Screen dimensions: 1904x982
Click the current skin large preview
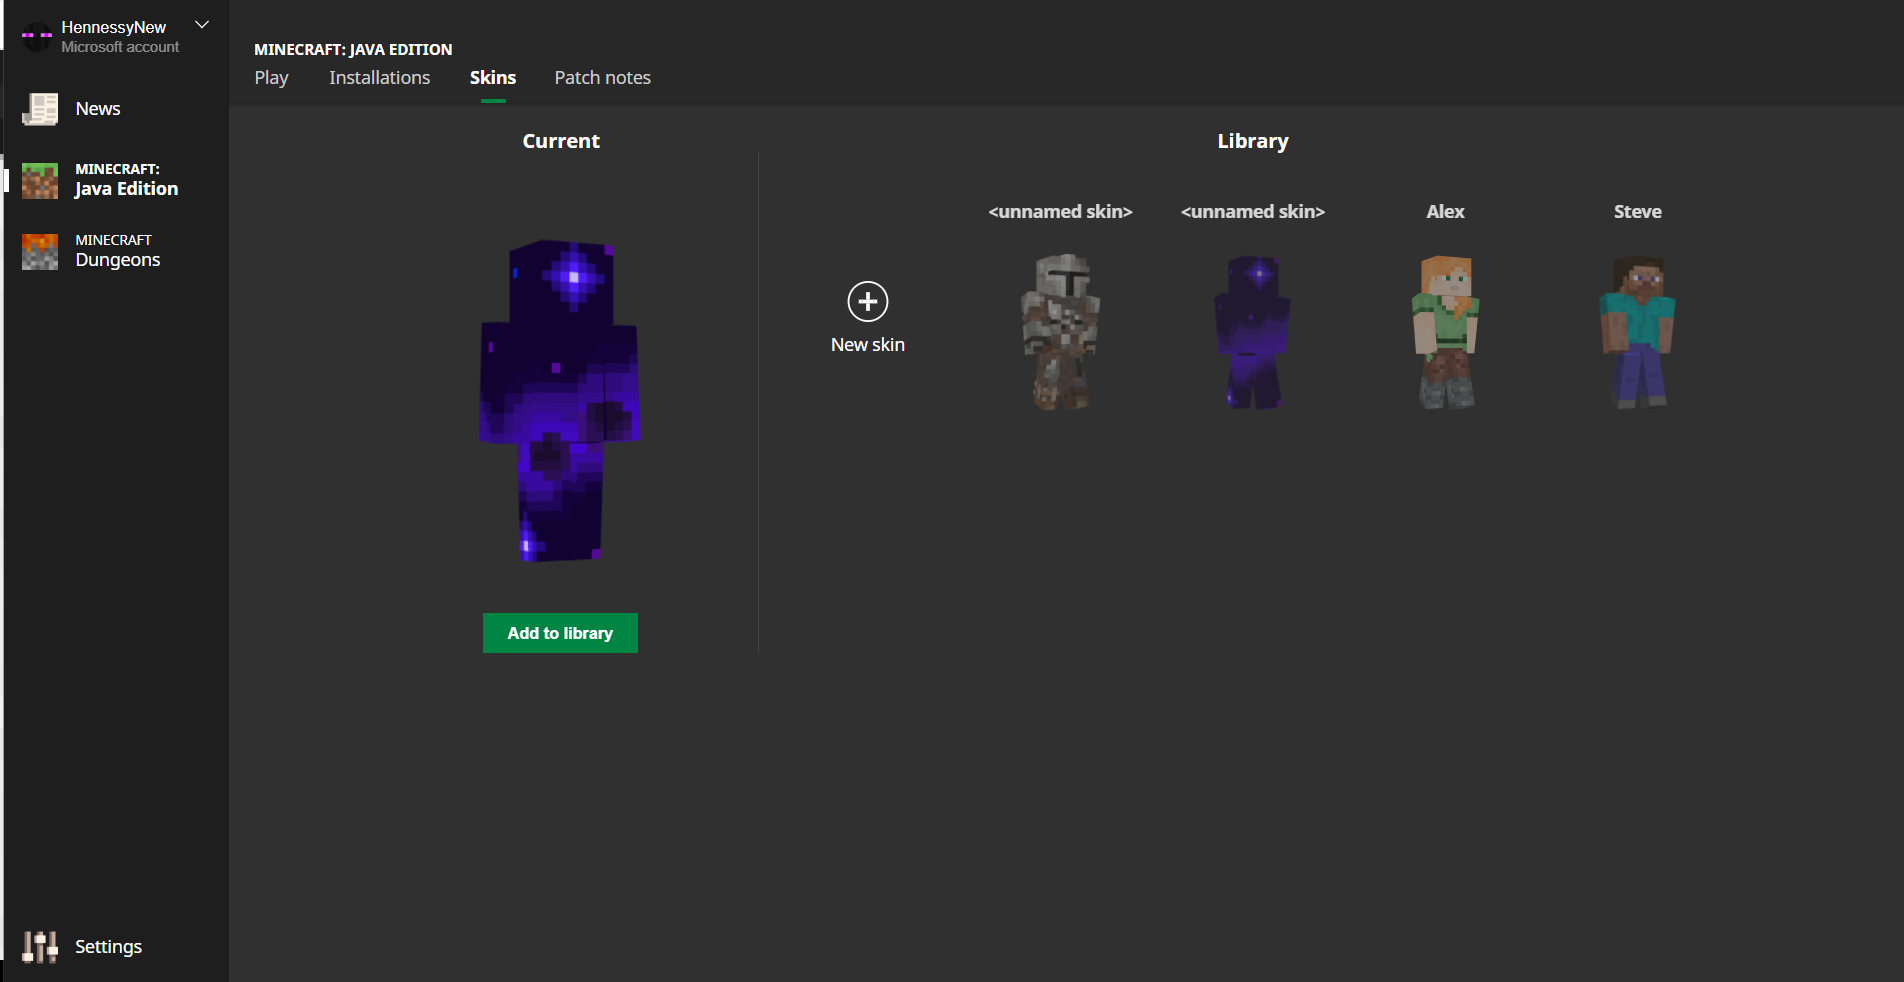coord(560,400)
